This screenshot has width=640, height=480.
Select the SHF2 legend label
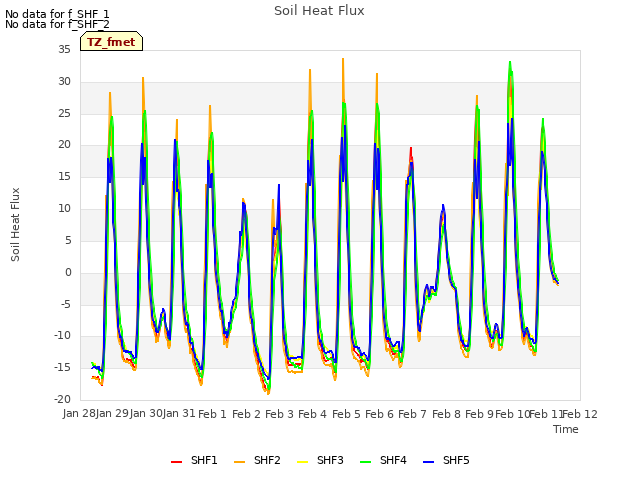click(x=267, y=460)
